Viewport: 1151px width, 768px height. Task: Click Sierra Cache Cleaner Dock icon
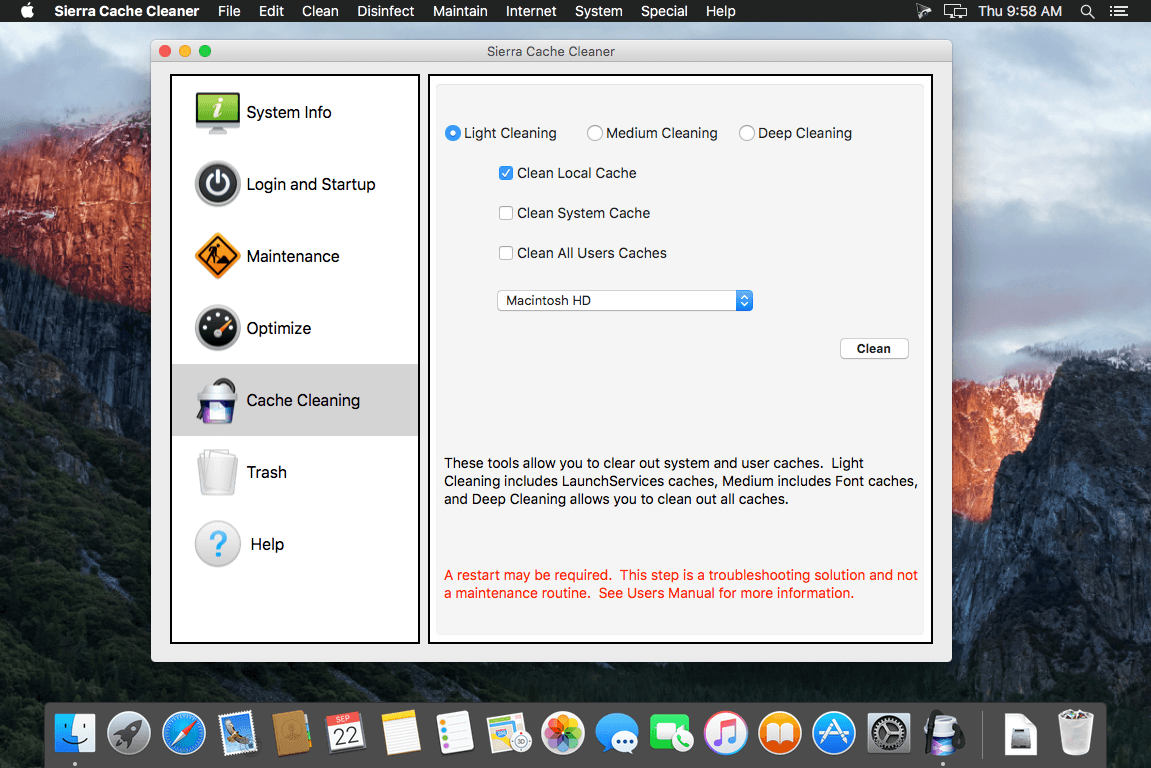coord(943,733)
